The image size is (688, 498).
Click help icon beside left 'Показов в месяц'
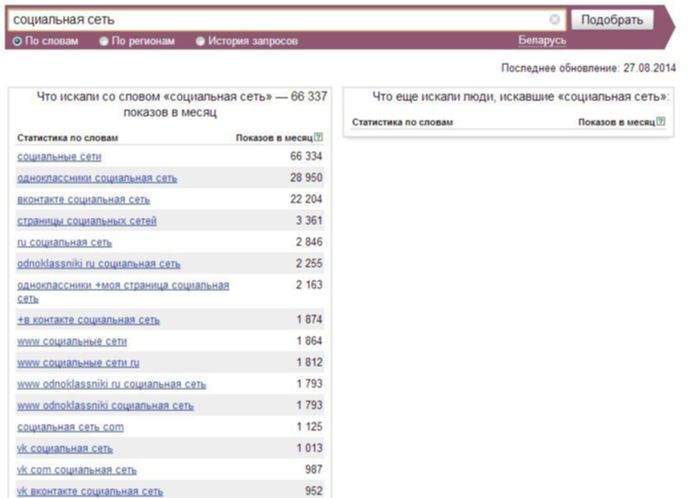319,137
